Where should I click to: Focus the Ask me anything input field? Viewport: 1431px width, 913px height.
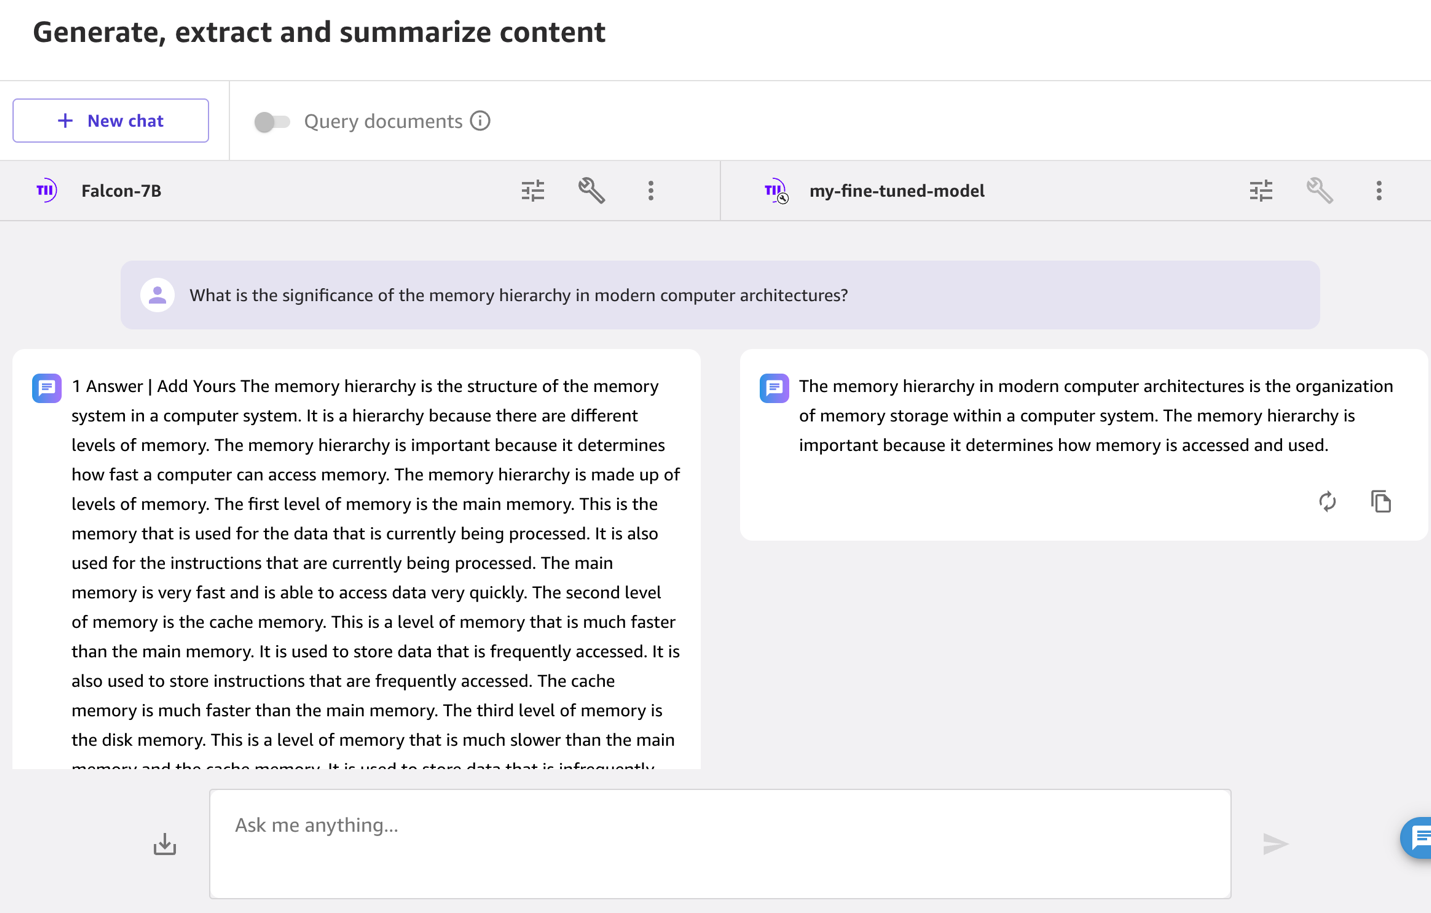(x=720, y=843)
